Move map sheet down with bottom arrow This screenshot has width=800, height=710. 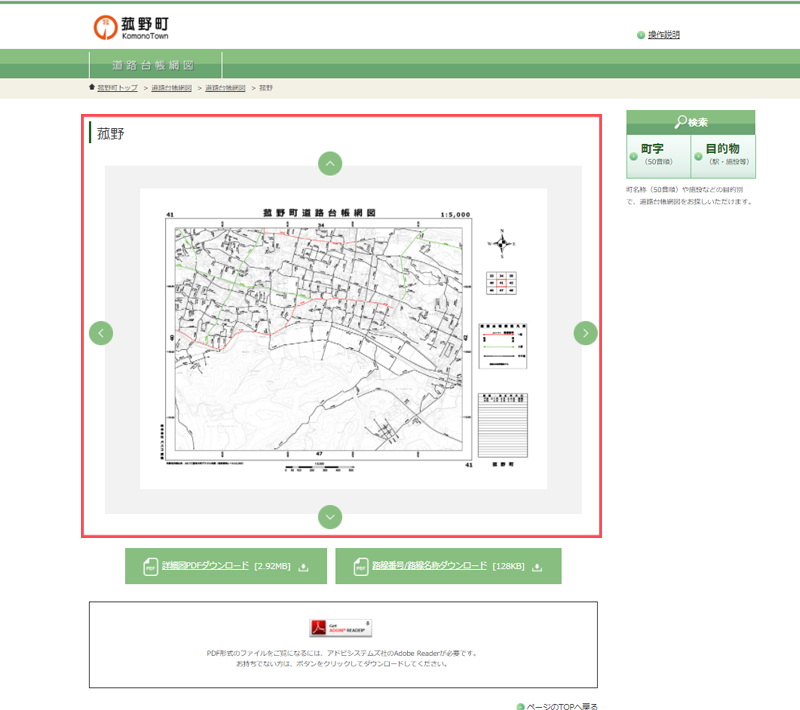point(330,517)
